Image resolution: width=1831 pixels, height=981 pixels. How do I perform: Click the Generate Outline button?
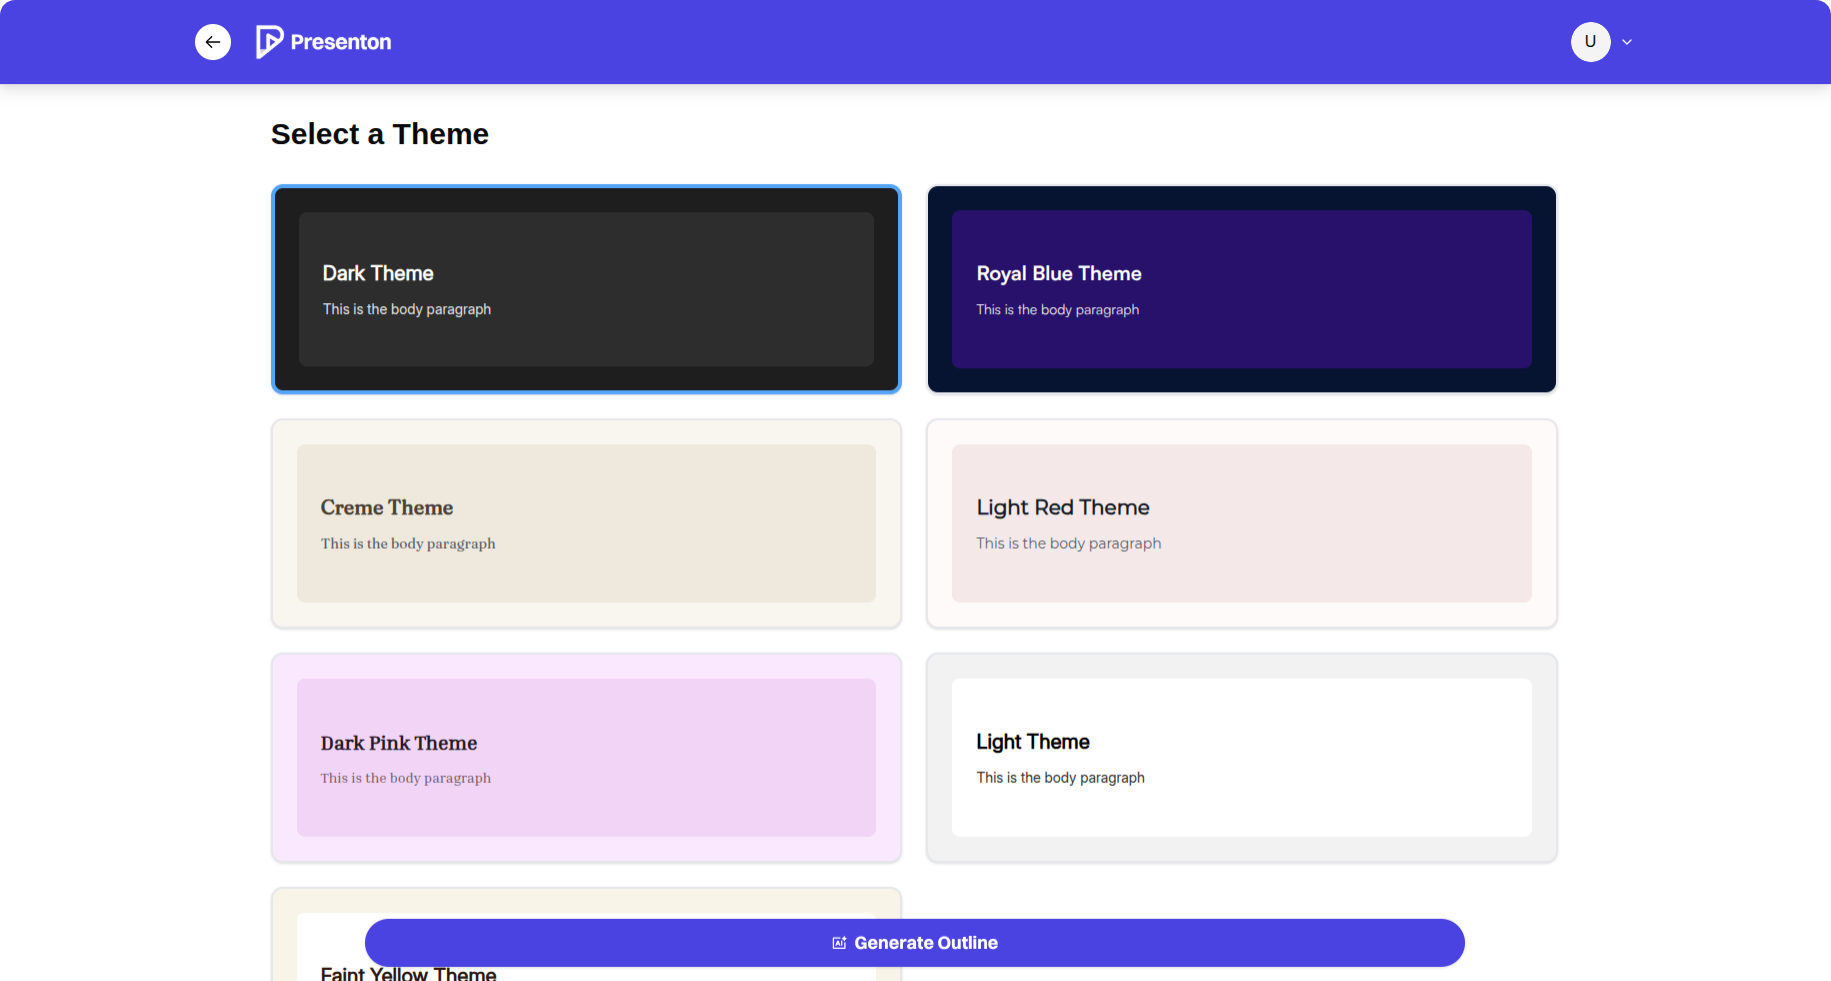click(x=915, y=943)
